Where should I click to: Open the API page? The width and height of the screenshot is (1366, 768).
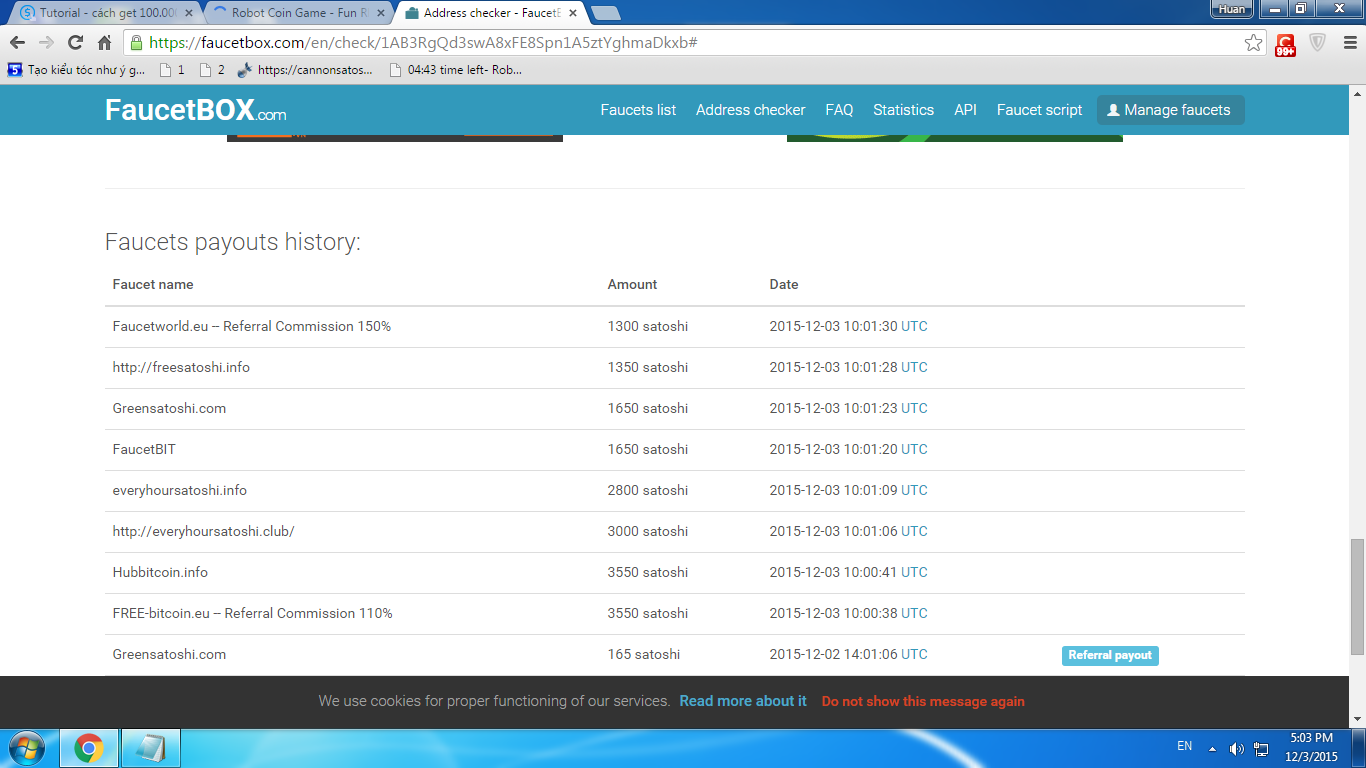click(x=965, y=110)
